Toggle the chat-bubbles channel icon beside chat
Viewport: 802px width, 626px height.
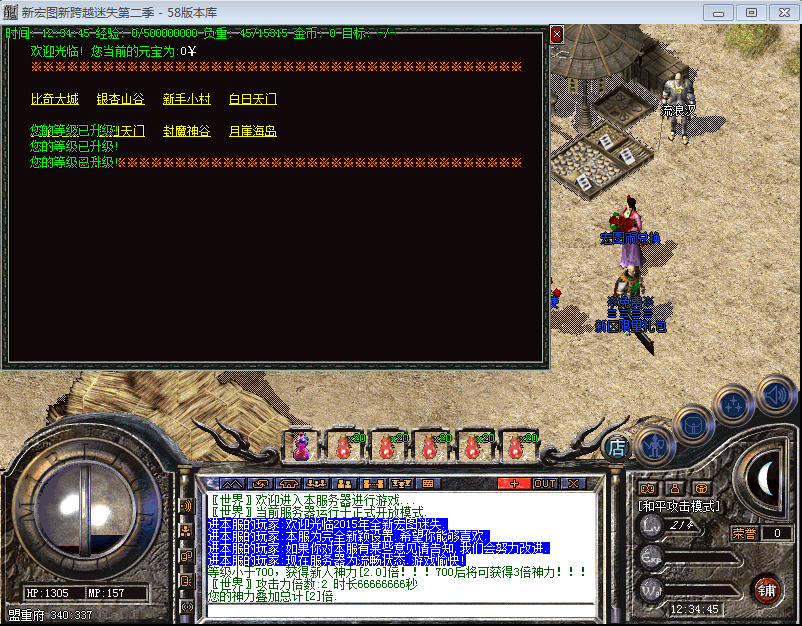[x=186, y=556]
